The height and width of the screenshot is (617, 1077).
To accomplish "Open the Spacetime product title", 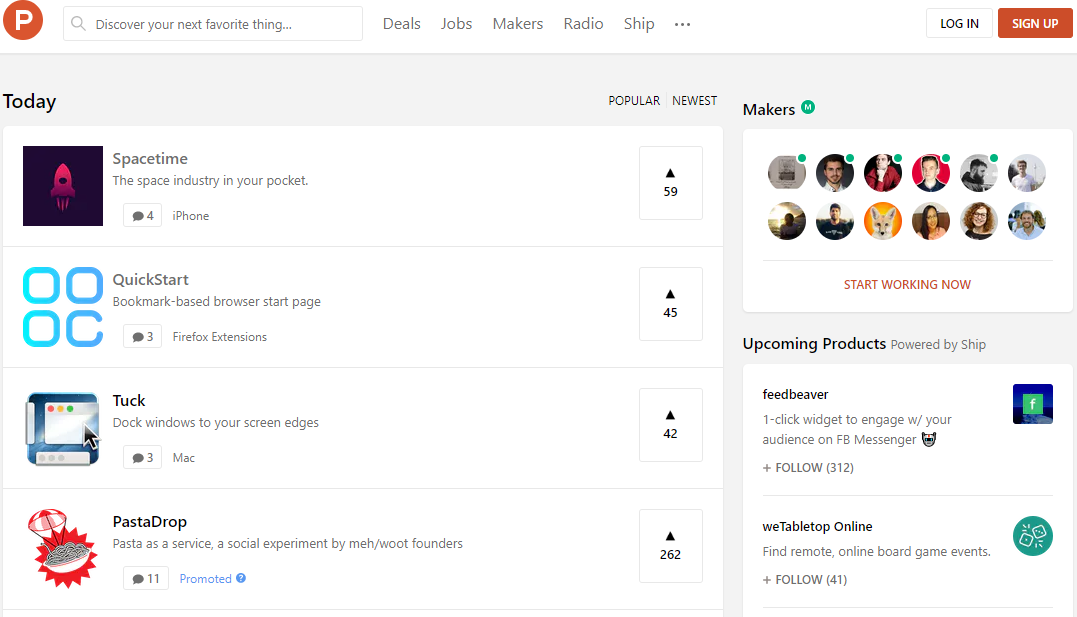I will (x=150, y=159).
